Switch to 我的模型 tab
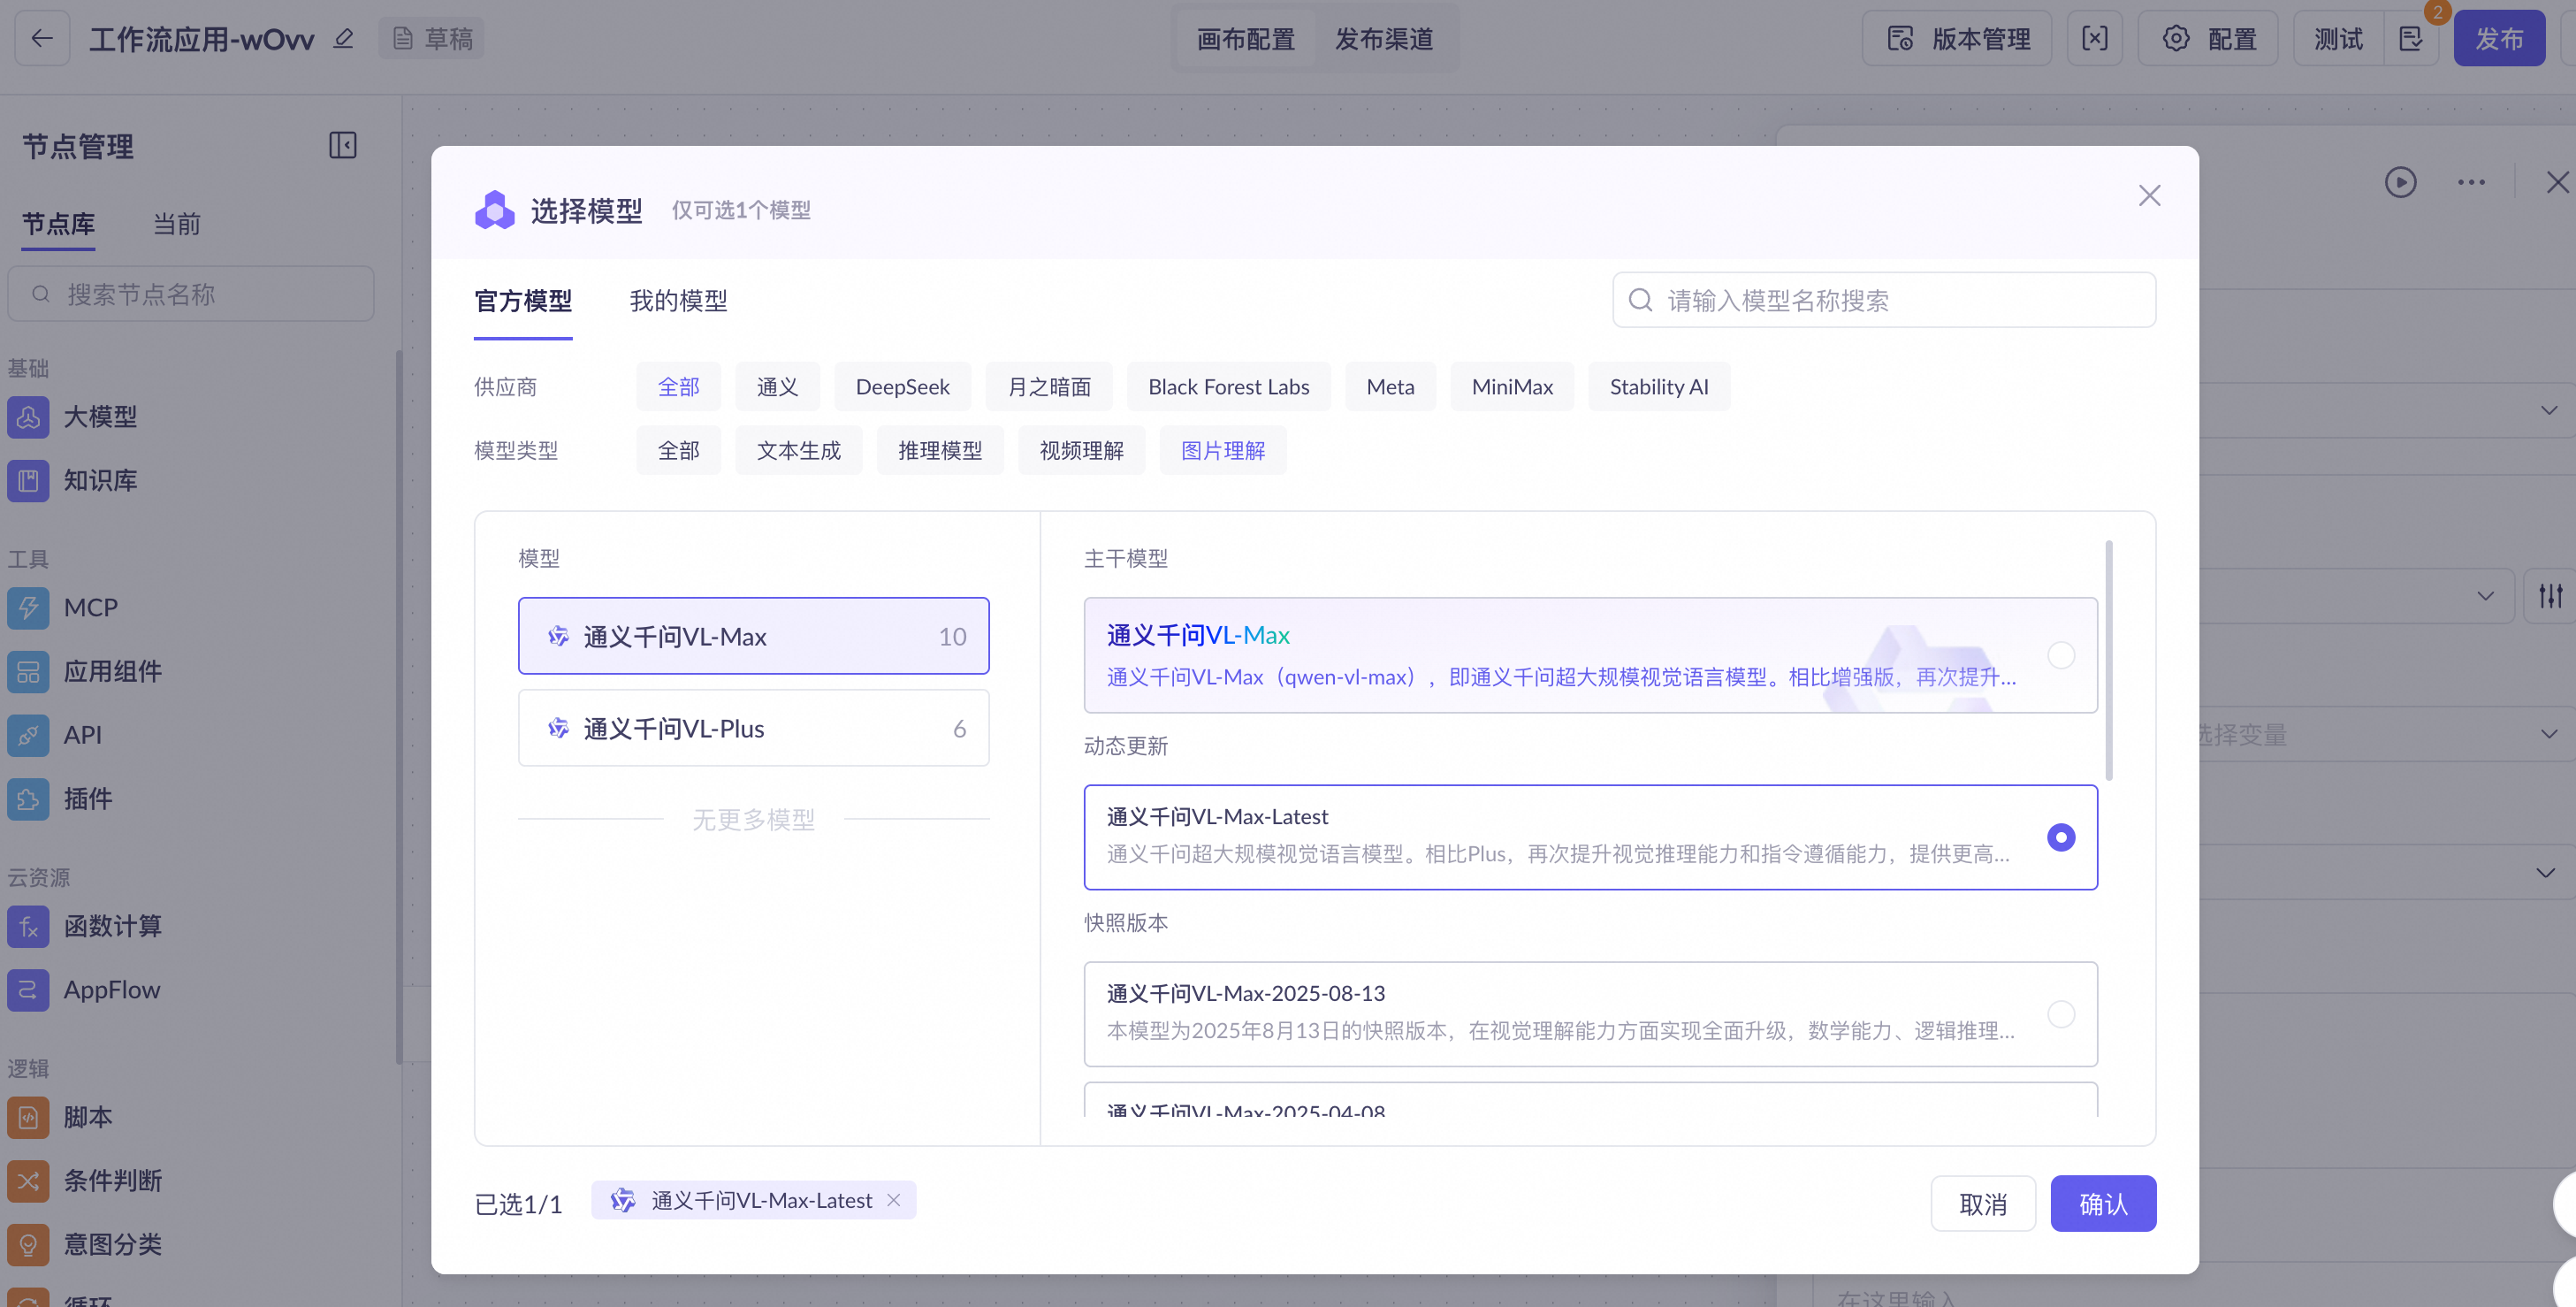 (678, 301)
